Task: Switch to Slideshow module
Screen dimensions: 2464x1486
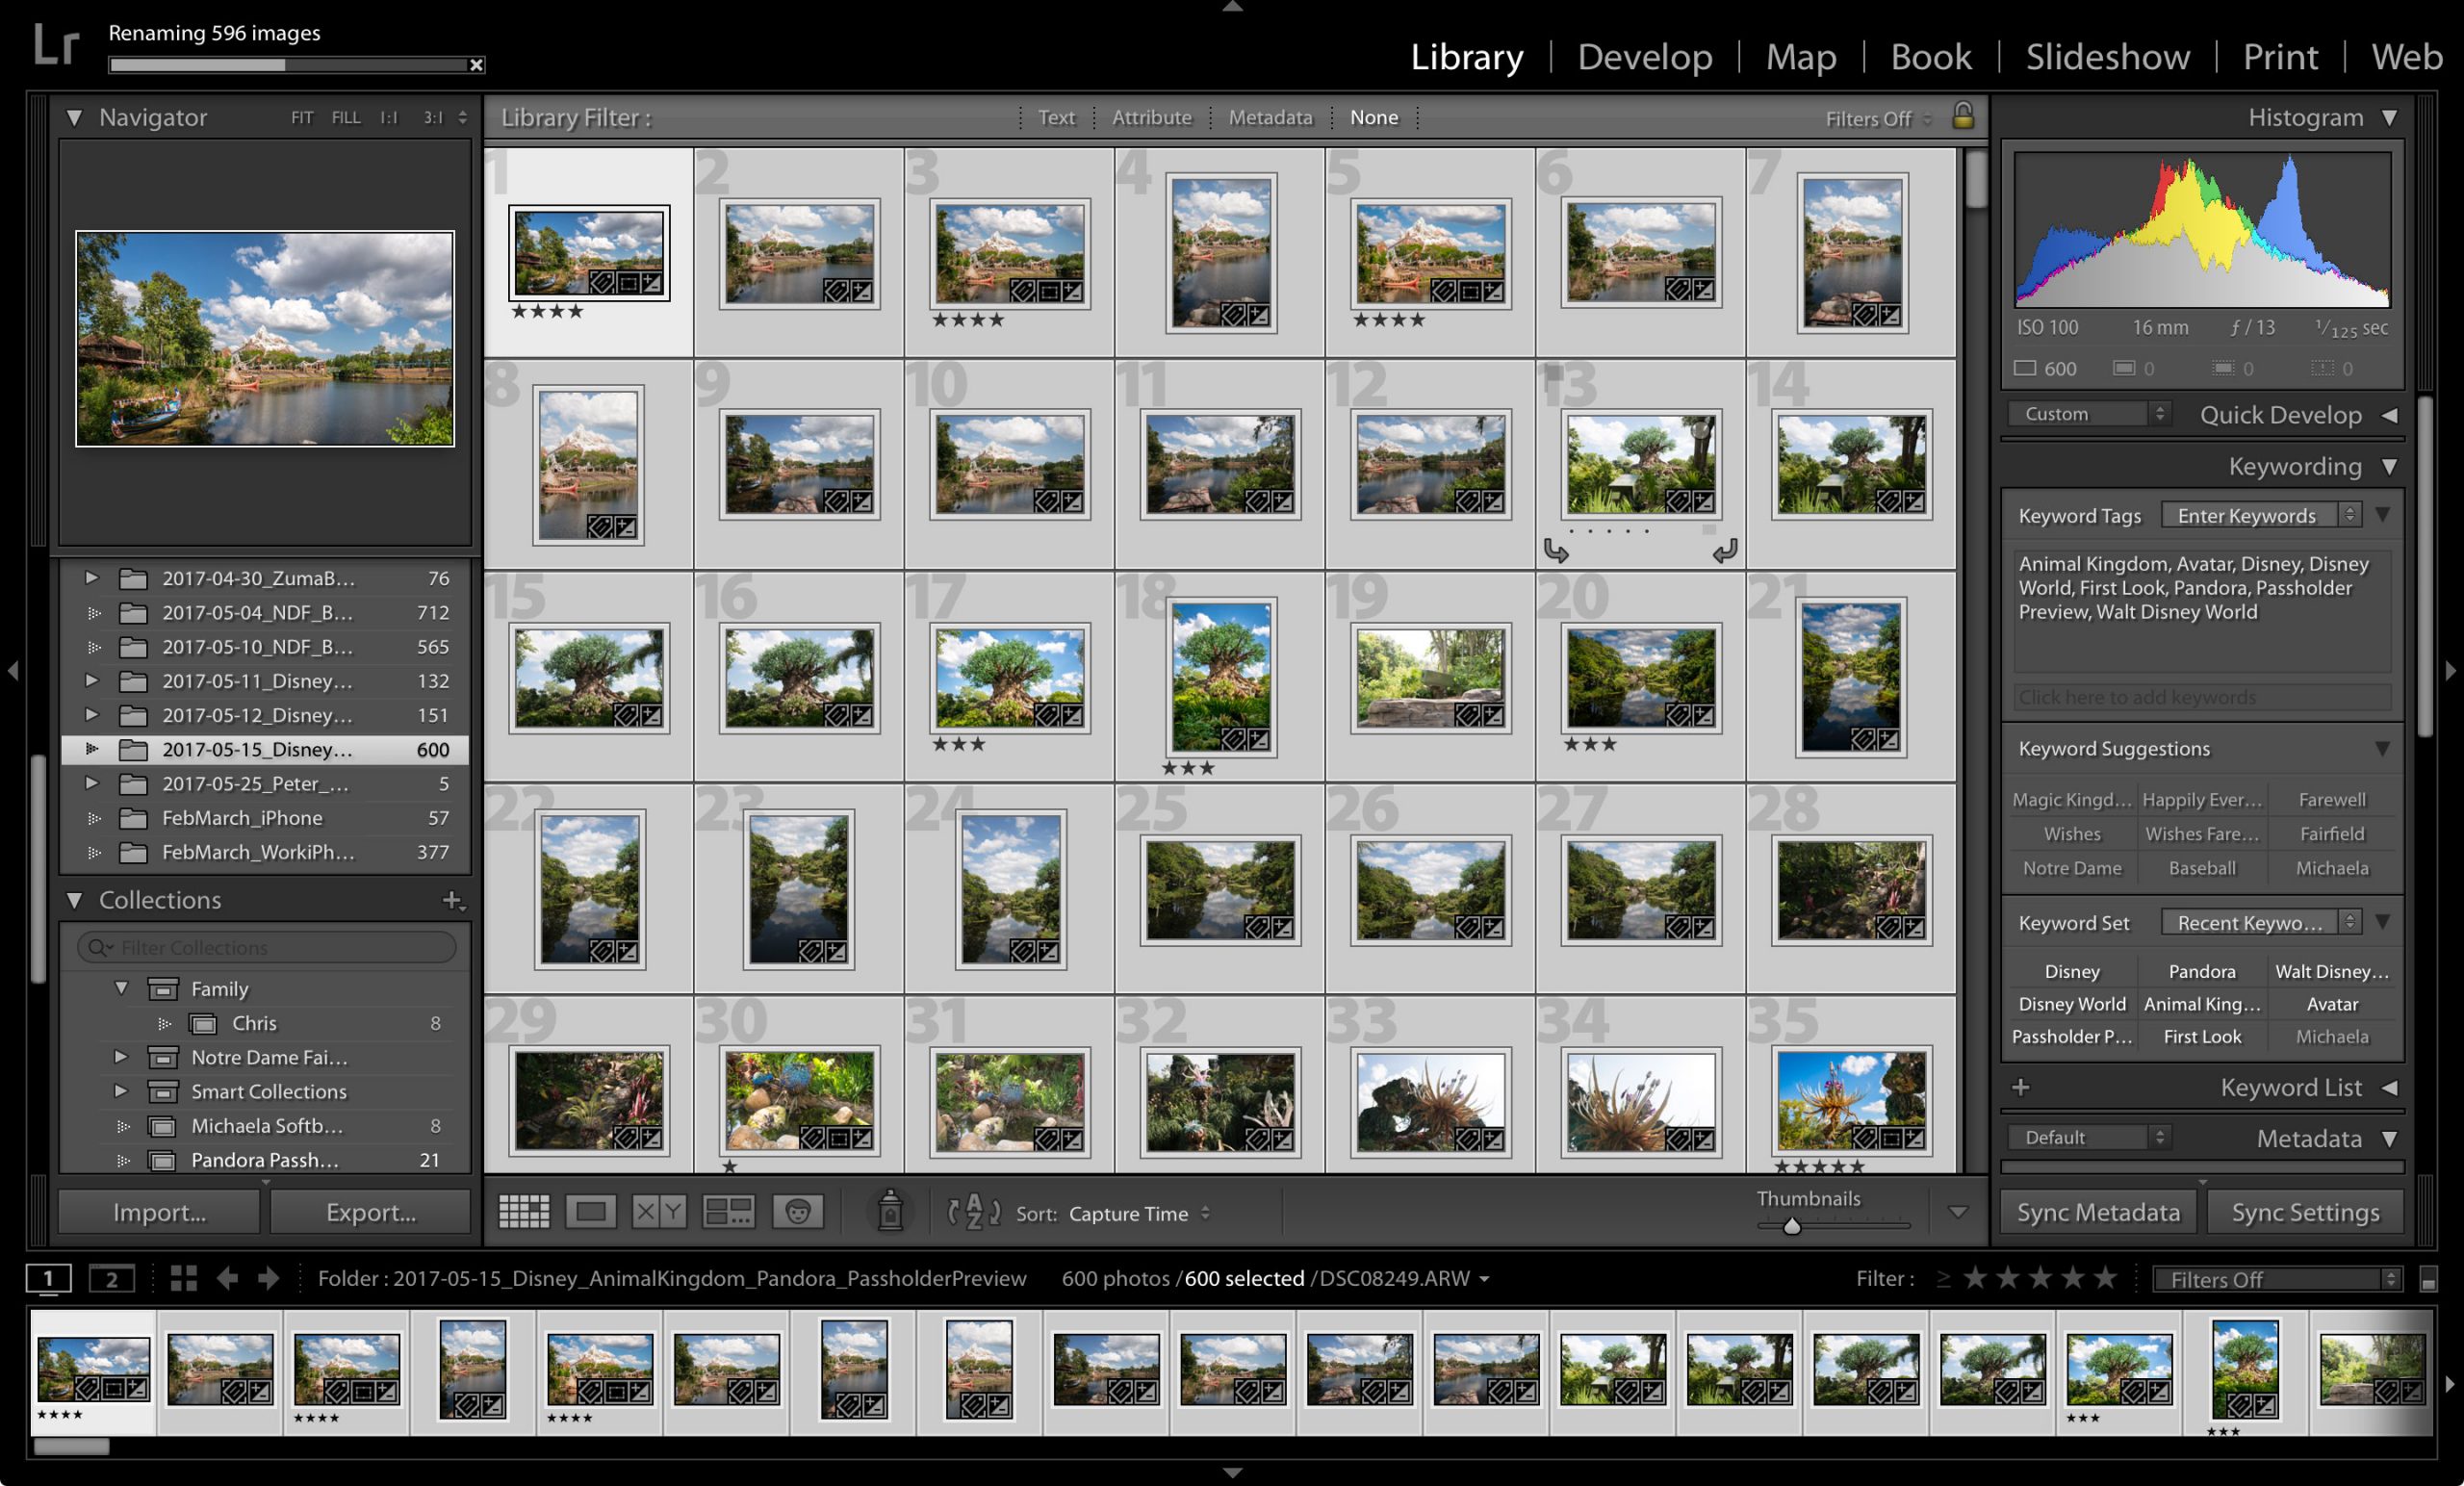Action: [2108, 56]
